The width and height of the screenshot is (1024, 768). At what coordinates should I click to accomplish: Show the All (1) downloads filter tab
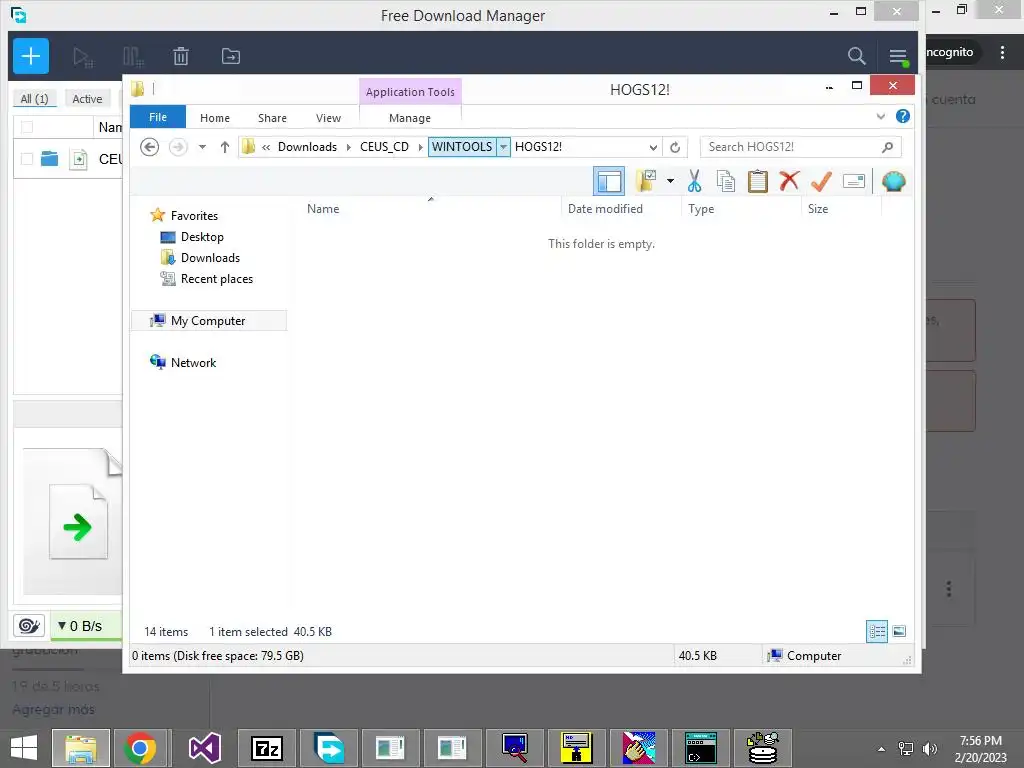tap(35, 99)
